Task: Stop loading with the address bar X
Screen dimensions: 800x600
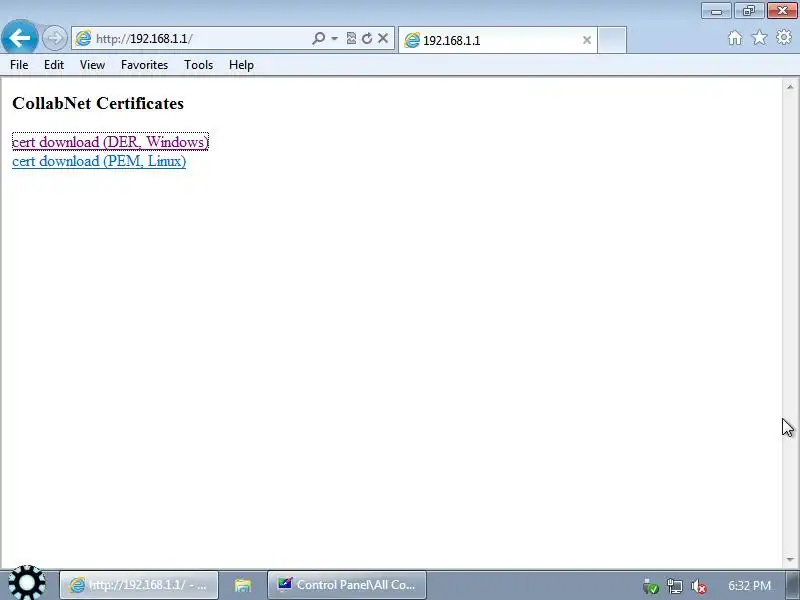Action: (x=383, y=38)
